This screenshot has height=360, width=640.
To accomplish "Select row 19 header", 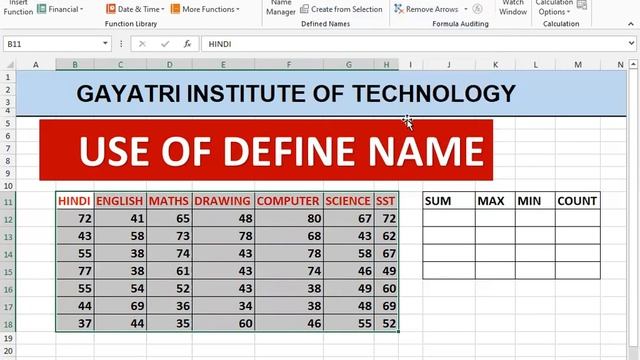I will 8,338.
